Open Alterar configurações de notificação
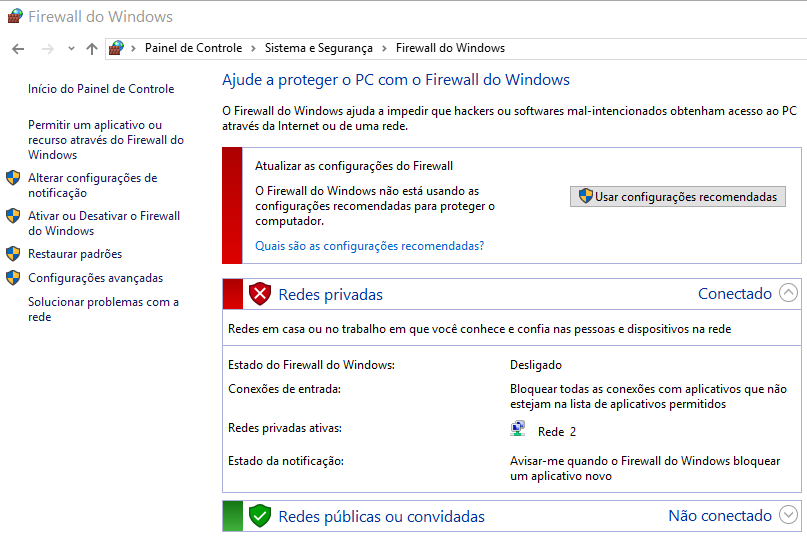This screenshot has width=807, height=544. coord(93,185)
